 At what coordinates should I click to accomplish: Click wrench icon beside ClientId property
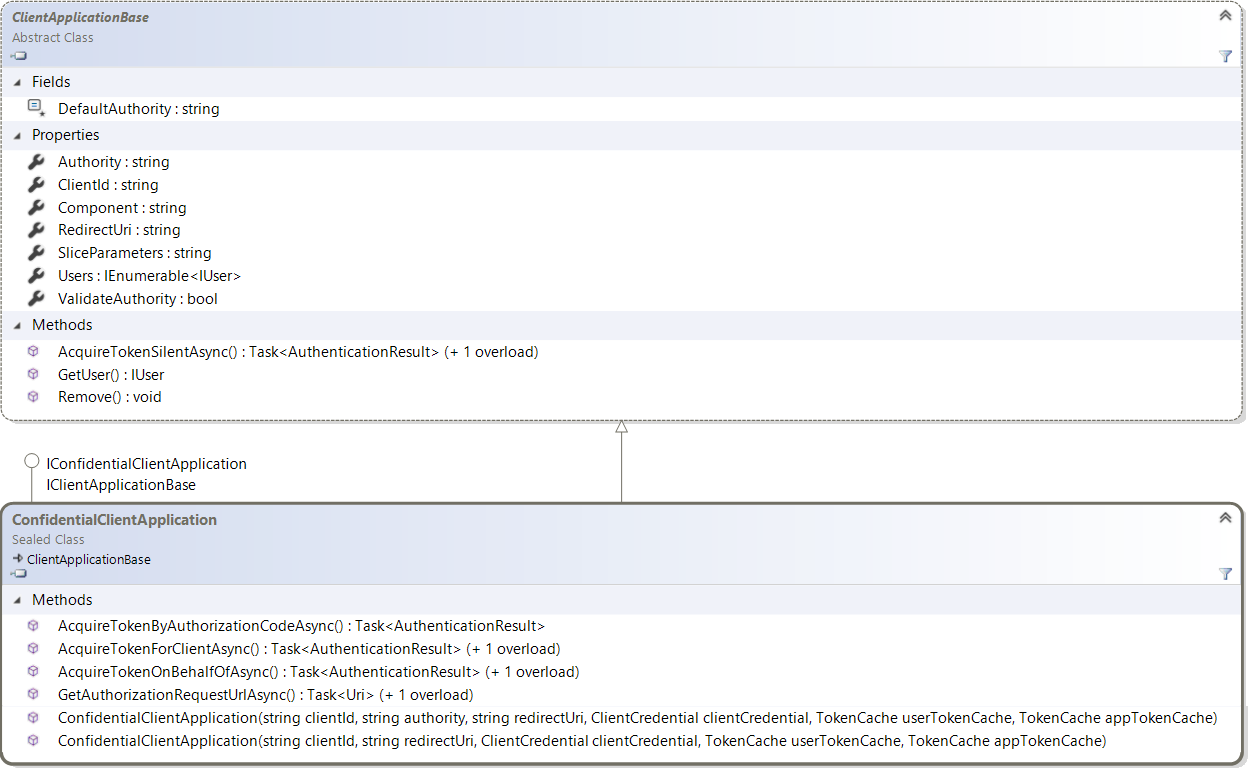[36, 184]
